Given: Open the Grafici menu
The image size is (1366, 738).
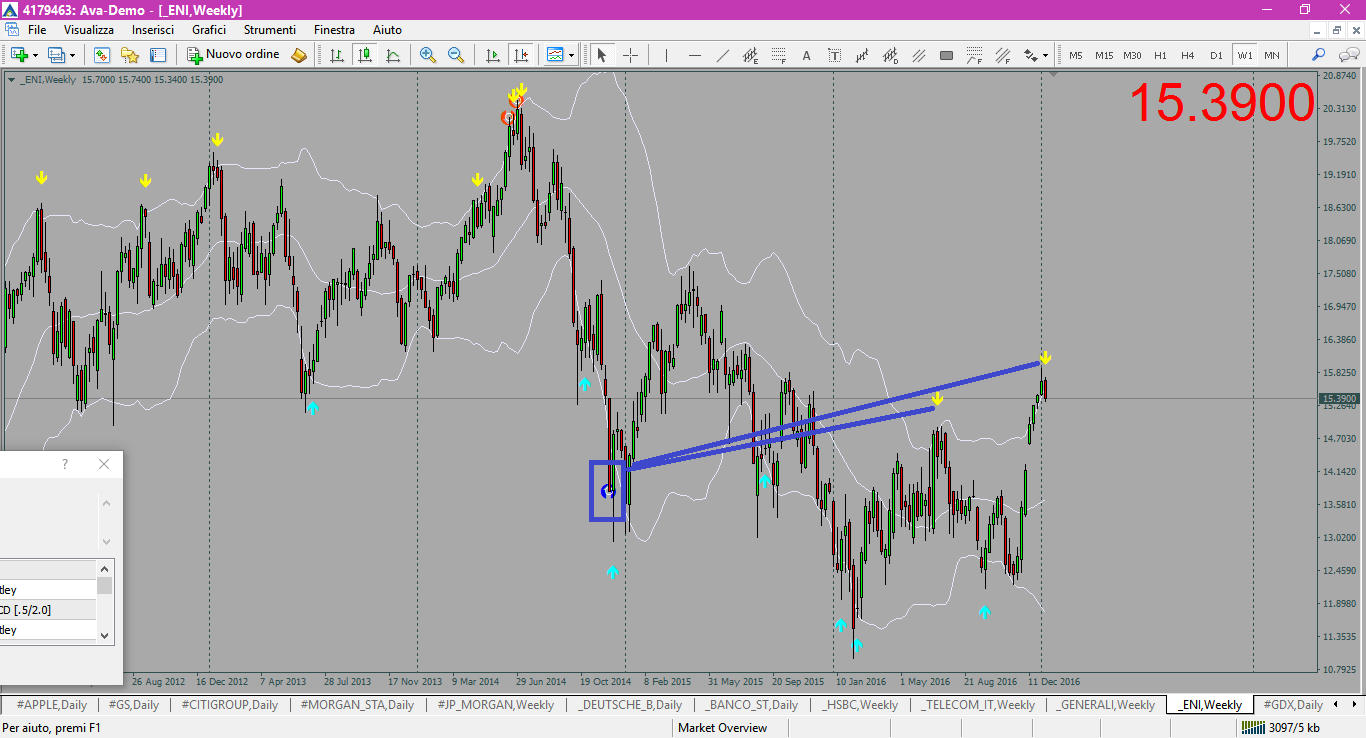Looking at the screenshot, I should click(x=209, y=30).
